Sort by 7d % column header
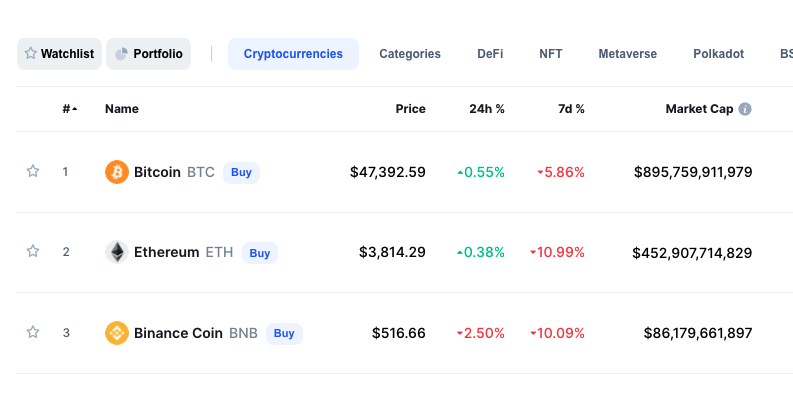793x393 pixels. point(571,109)
